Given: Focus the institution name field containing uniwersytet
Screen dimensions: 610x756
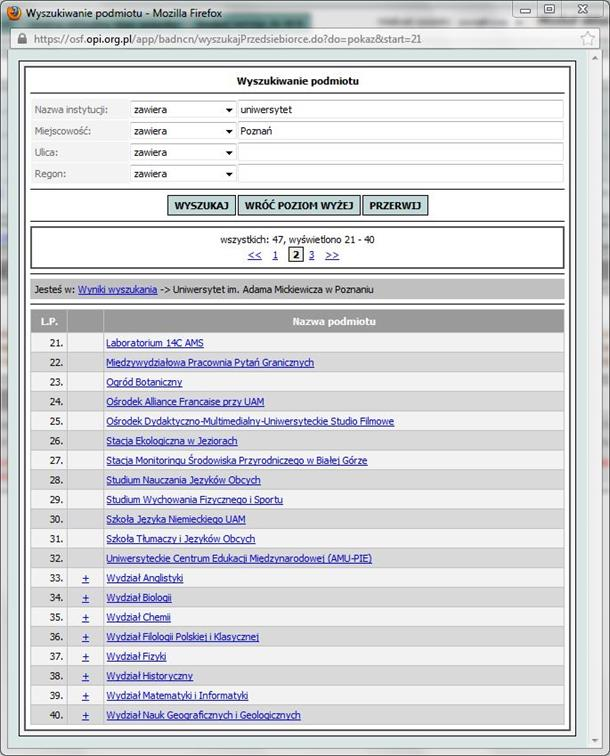Looking at the screenshot, I should [x=400, y=110].
